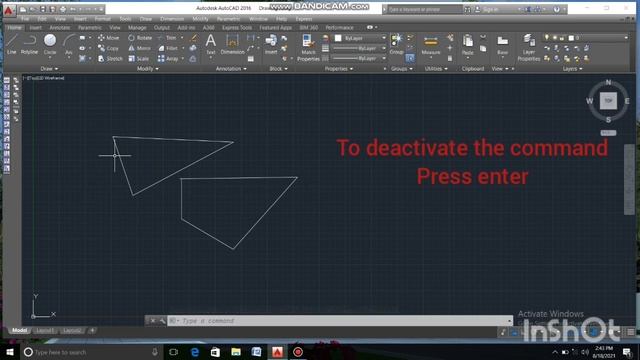Screen dimensions: 640x360
Task: Switch to the Model tab
Action: pyautogui.click(x=19, y=330)
